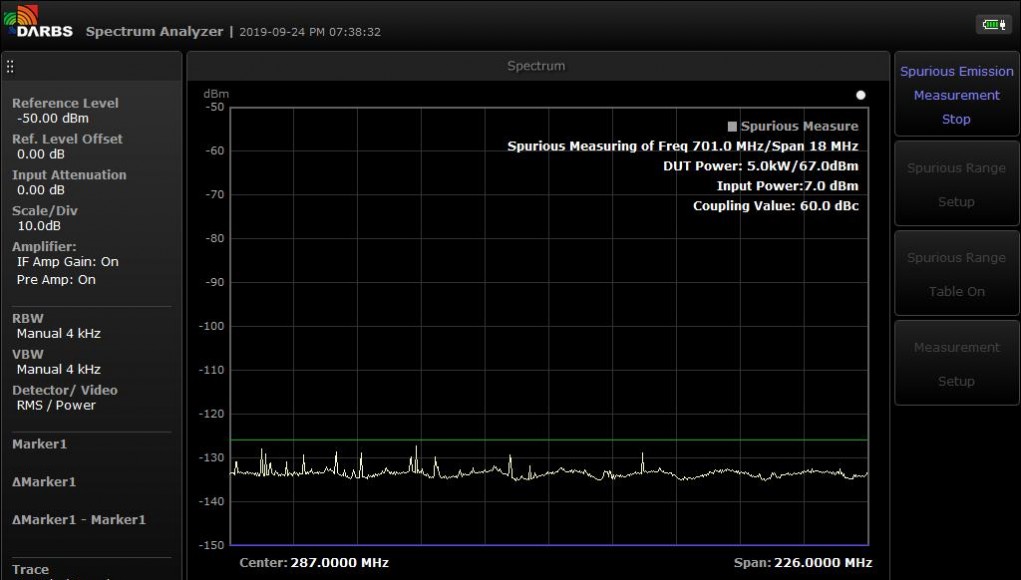1021x580 pixels.
Task: Click the dBm axis unit label
Action: tap(216, 94)
